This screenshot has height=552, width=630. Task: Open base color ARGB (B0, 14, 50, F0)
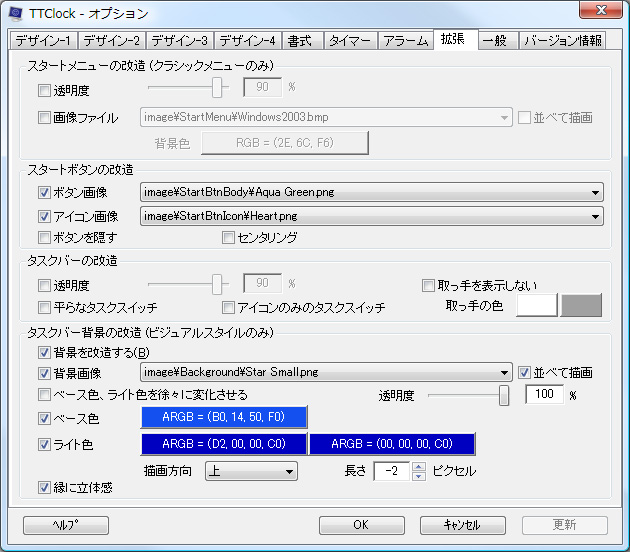point(224,417)
